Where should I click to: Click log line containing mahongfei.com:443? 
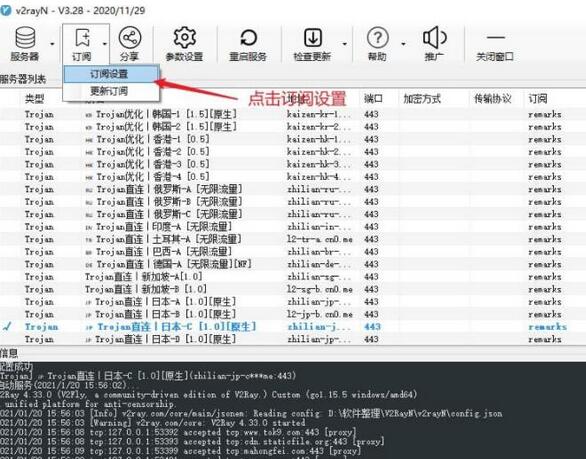(x=180, y=451)
